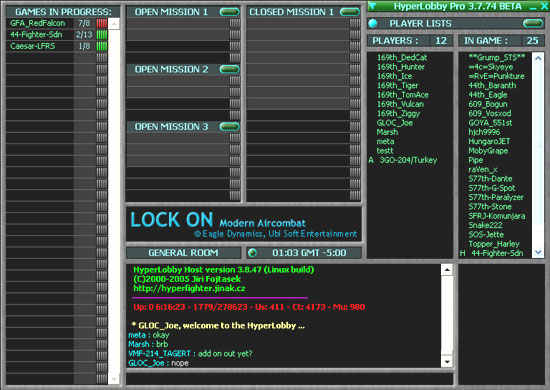This screenshot has height=390, width=550.
Task: Click the In Game count label
Action: pyautogui.click(x=486, y=41)
